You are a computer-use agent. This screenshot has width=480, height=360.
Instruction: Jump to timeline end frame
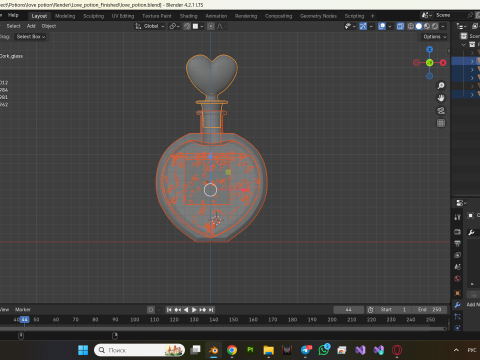click(x=211, y=310)
